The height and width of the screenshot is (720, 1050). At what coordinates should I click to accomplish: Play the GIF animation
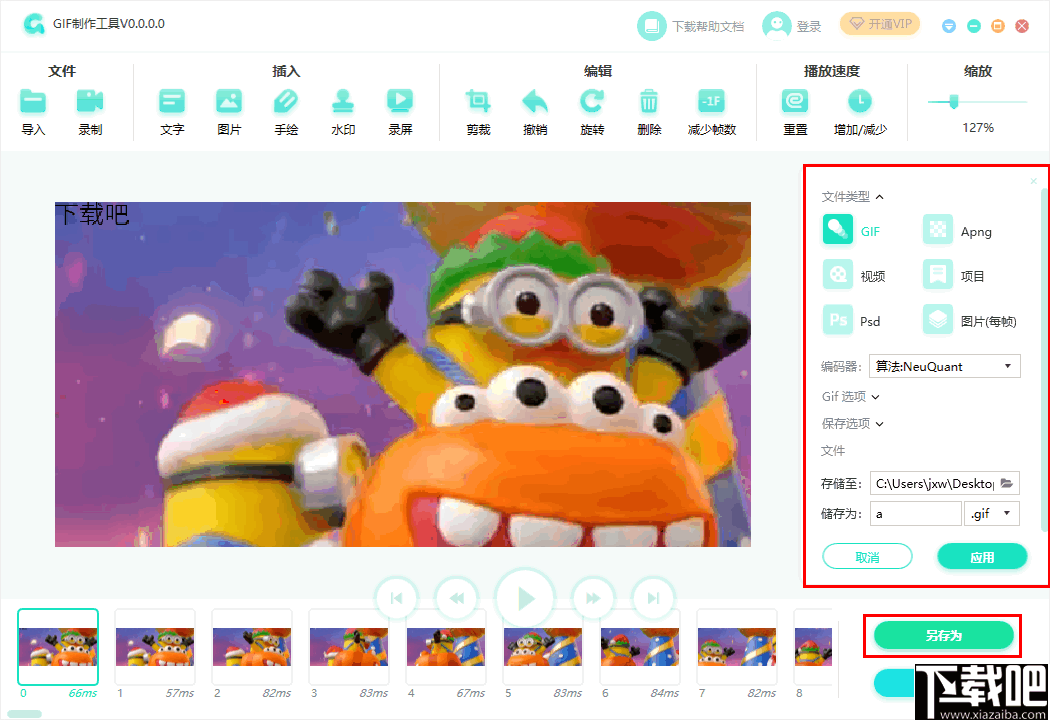525,598
